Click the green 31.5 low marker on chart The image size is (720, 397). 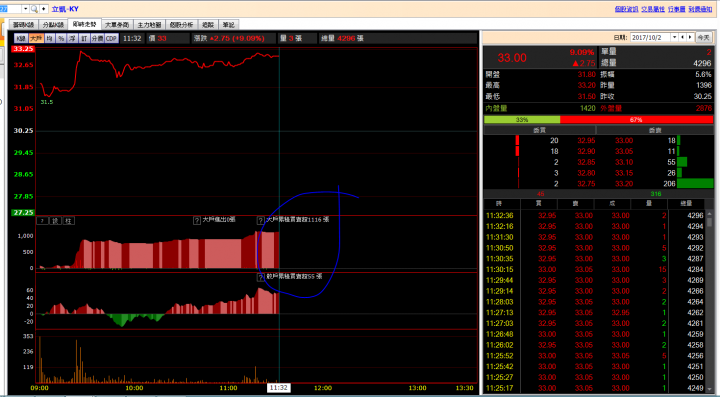tap(46, 102)
